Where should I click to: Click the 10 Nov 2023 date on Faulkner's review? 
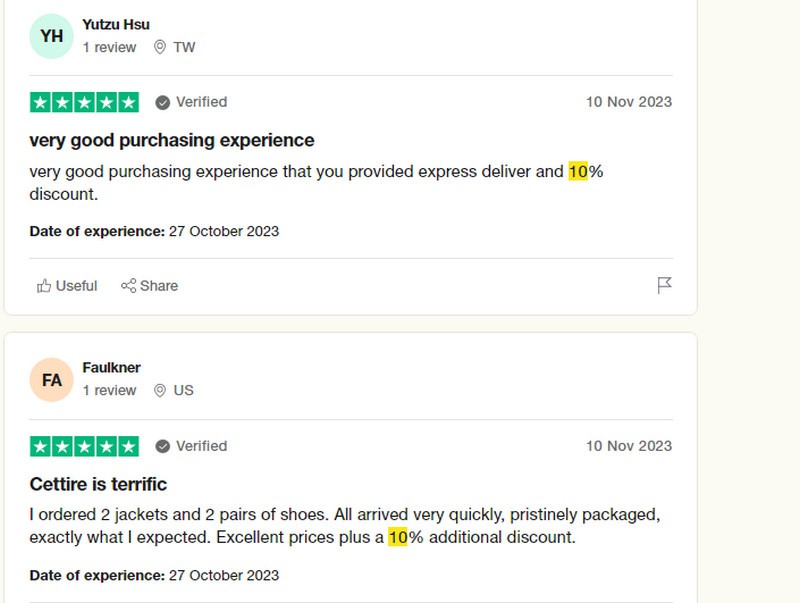(x=629, y=446)
